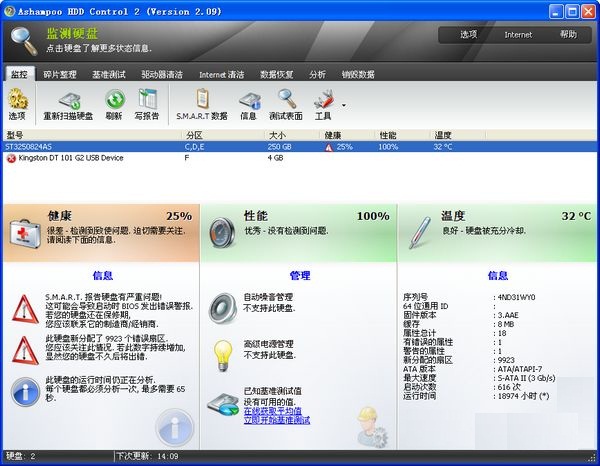Click the 健康 25% panel header
This screenshot has height=466, width=600.
pyautogui.click(x=101, y=233)
